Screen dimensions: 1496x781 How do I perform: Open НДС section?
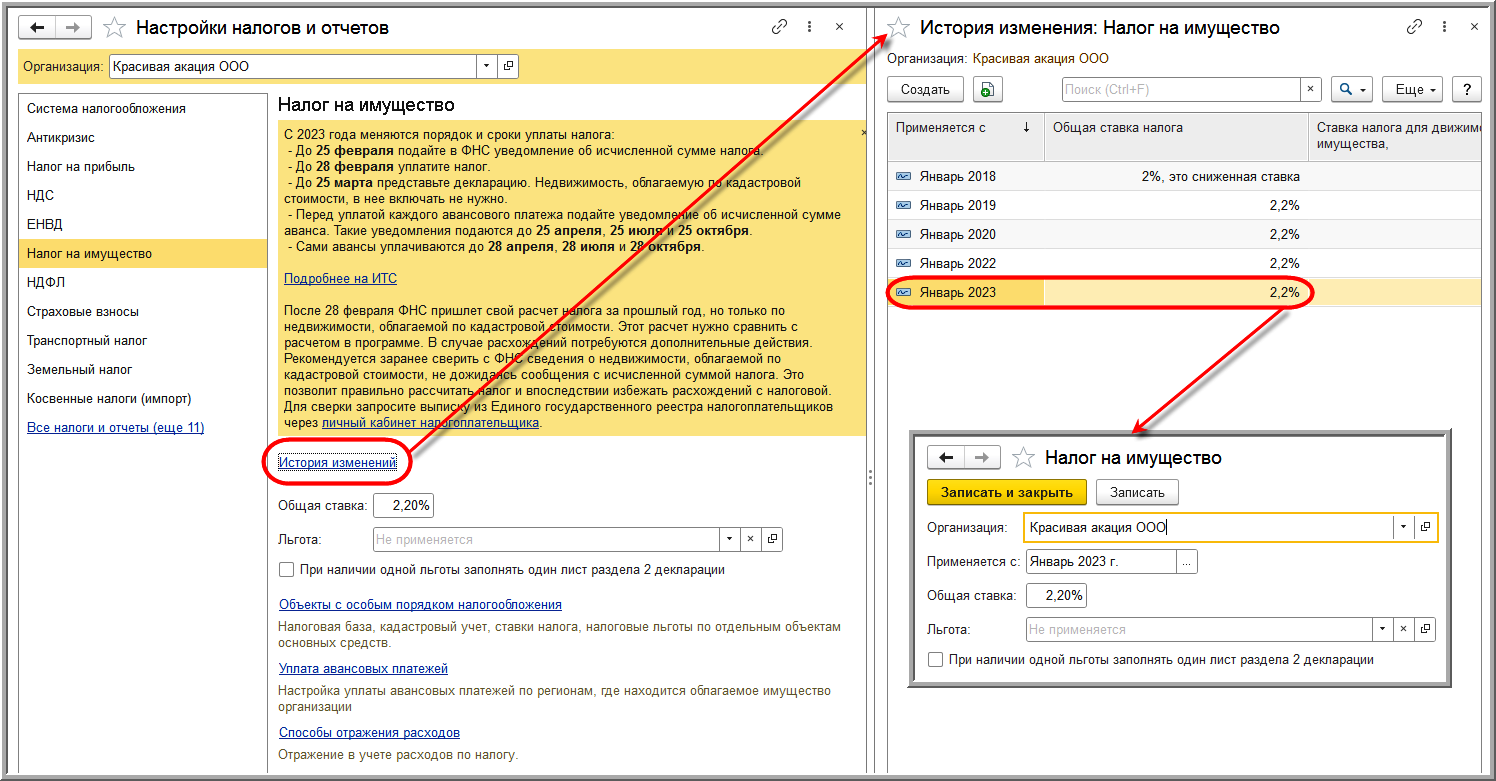pos(143,195)
